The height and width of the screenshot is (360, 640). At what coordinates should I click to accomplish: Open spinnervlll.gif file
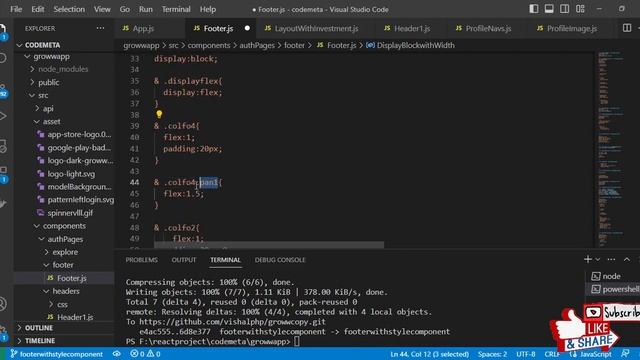pos(64,213)
